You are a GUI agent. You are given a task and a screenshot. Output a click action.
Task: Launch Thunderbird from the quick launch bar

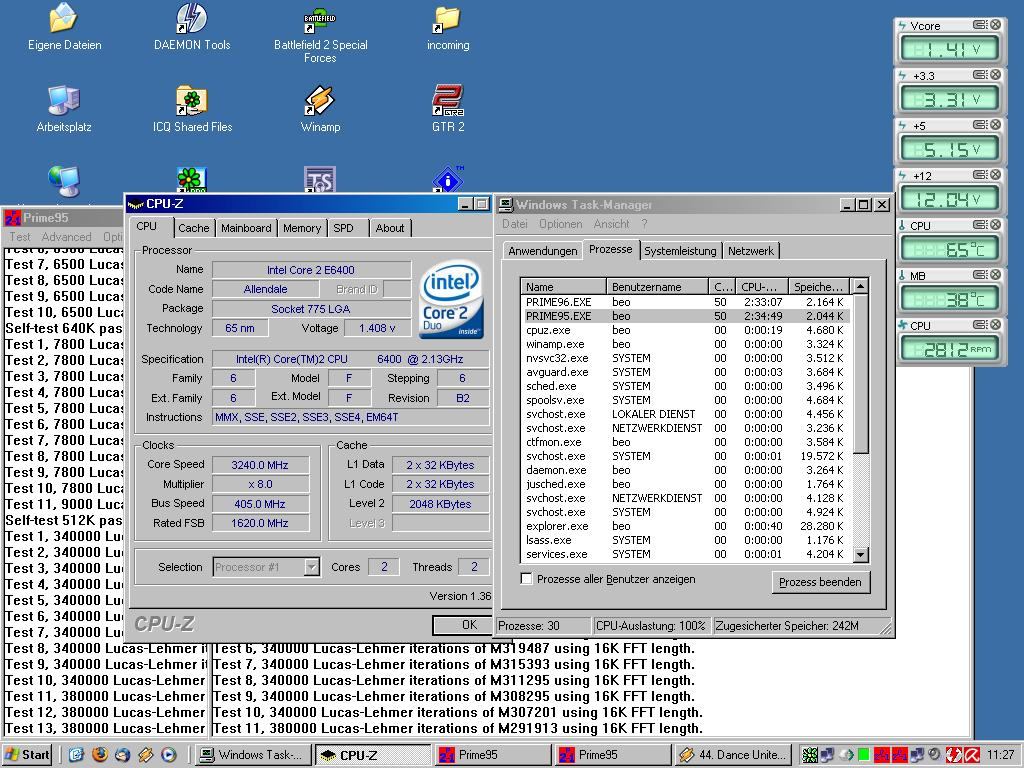[122, 755]
